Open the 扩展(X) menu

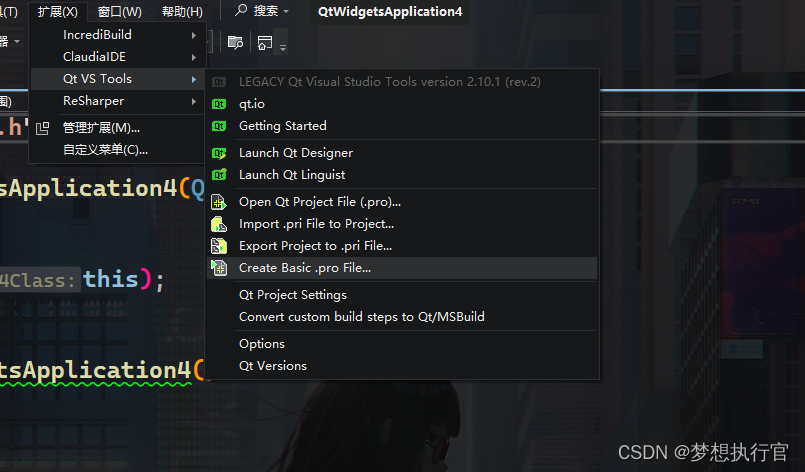[x=58, y=11]
